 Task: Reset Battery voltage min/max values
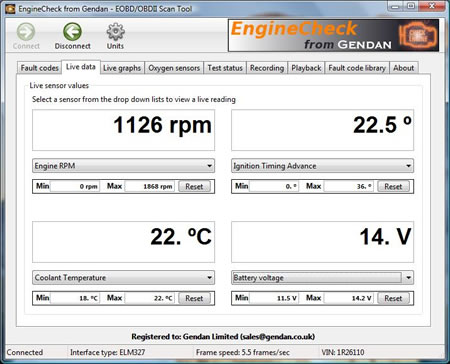[x=393, y=298]
